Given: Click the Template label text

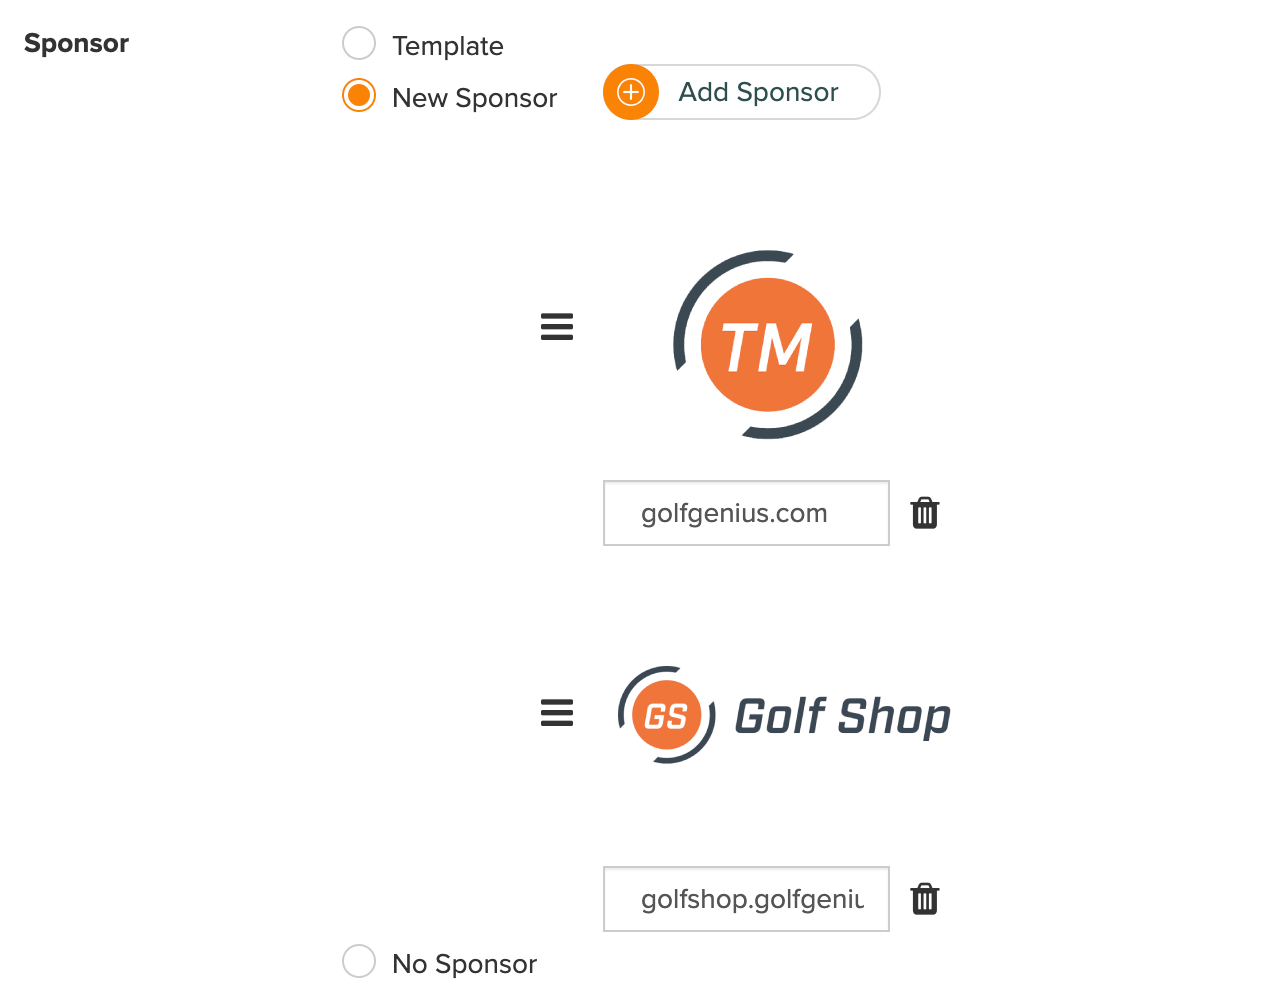Looking at the screenshot, I should pyautogui.click(x=447, y=46).
